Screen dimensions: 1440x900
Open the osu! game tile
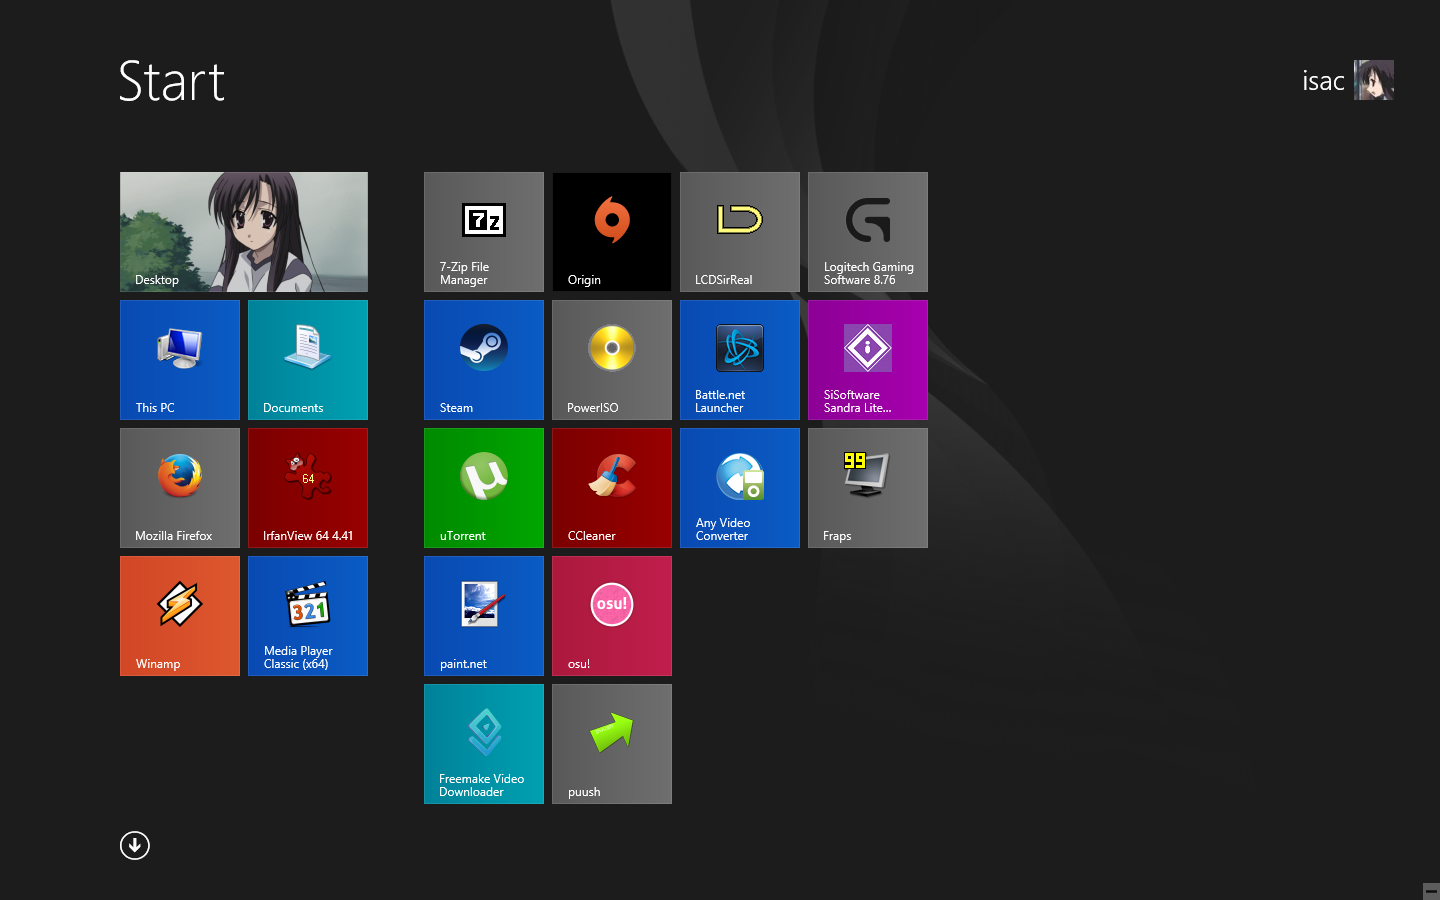pyautogui.click(x=612, y=616)
